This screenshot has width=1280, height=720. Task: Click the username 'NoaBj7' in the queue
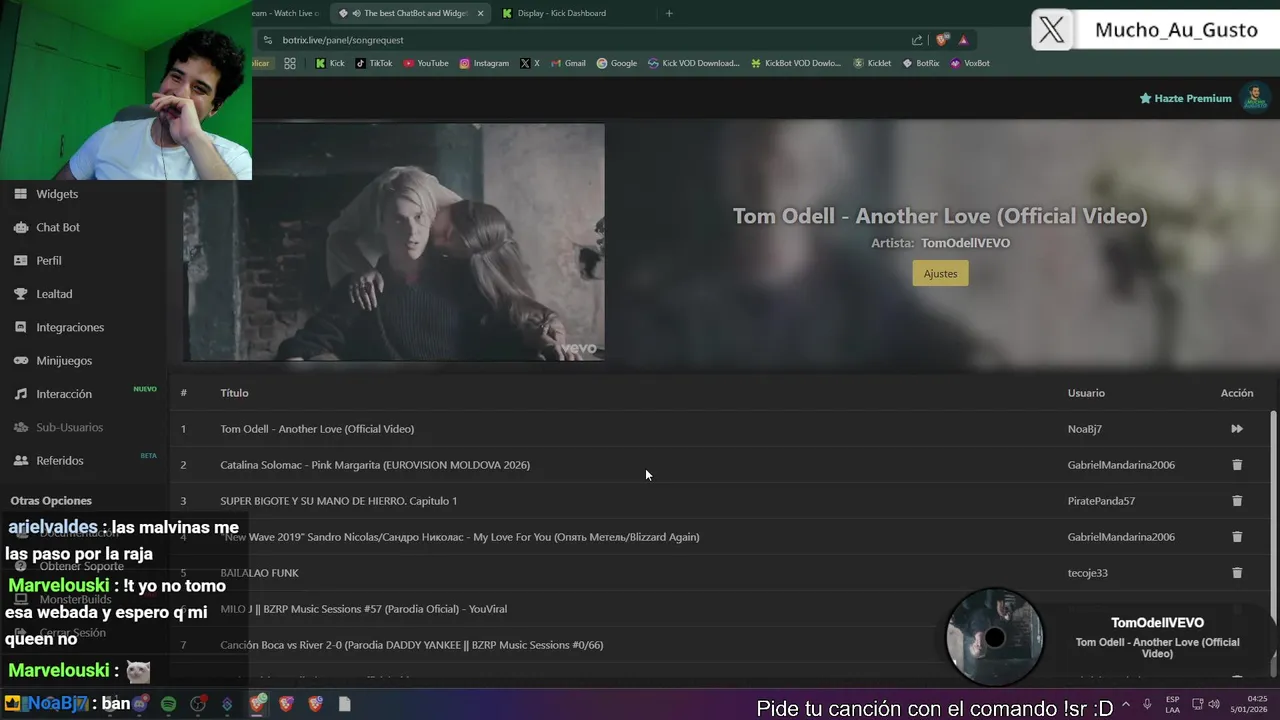1084,429
